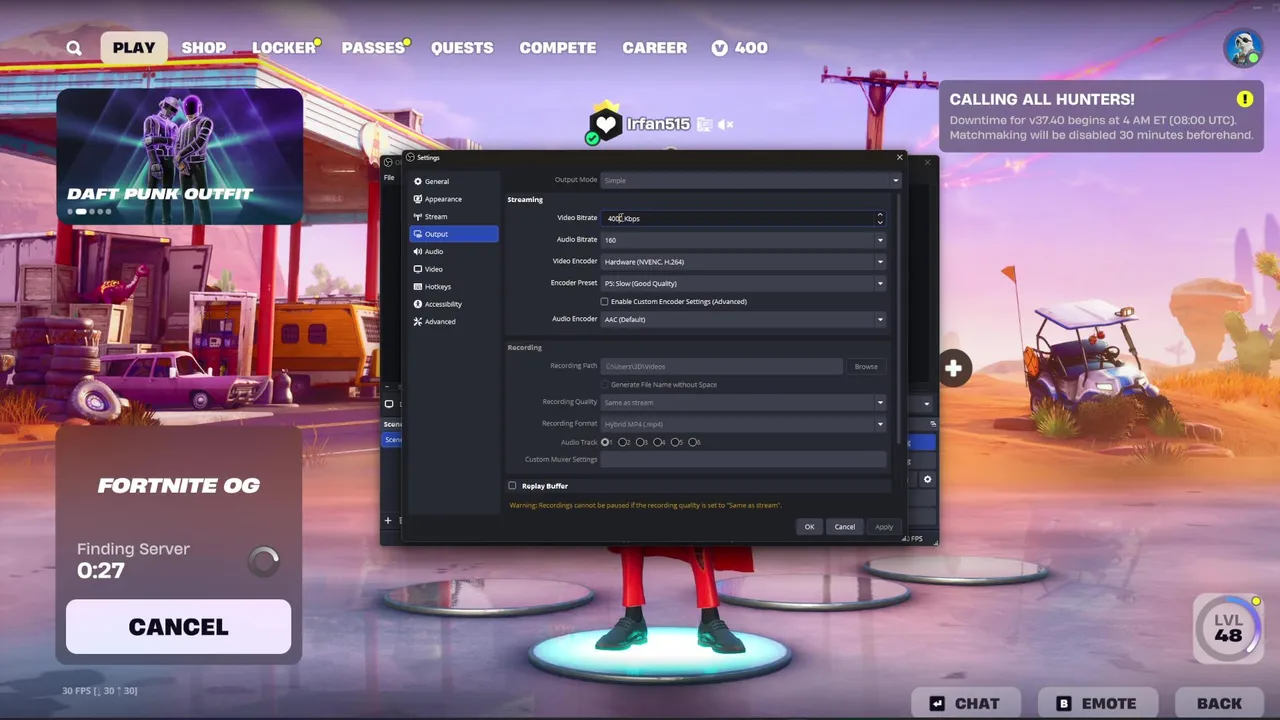
Task: Open the Calling All Hunters notification
Action: click(1101, 116)
